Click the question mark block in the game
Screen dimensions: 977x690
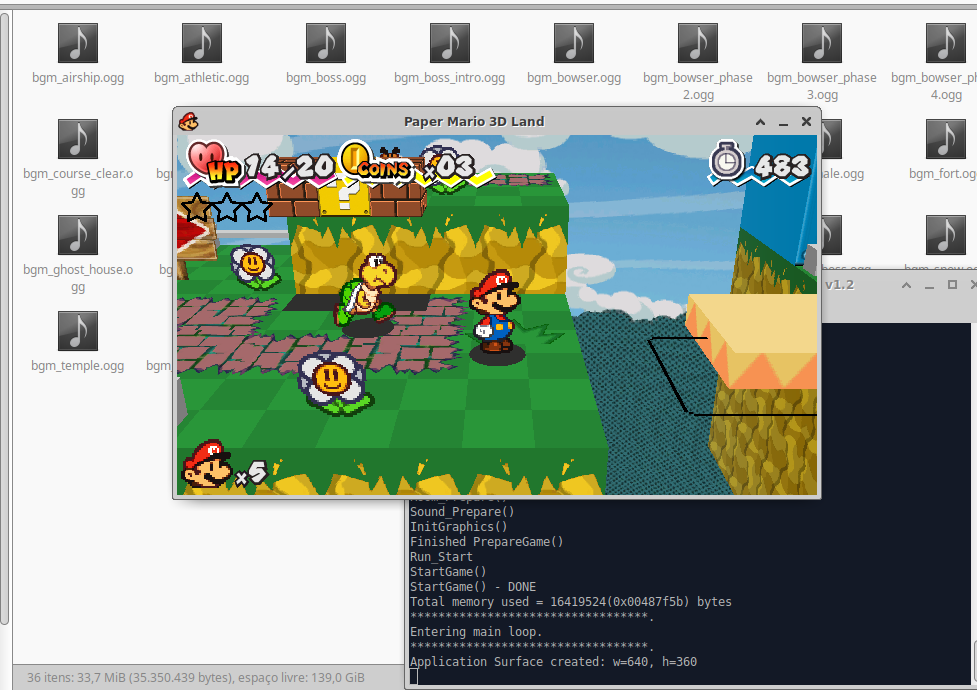tap(344, 196)
